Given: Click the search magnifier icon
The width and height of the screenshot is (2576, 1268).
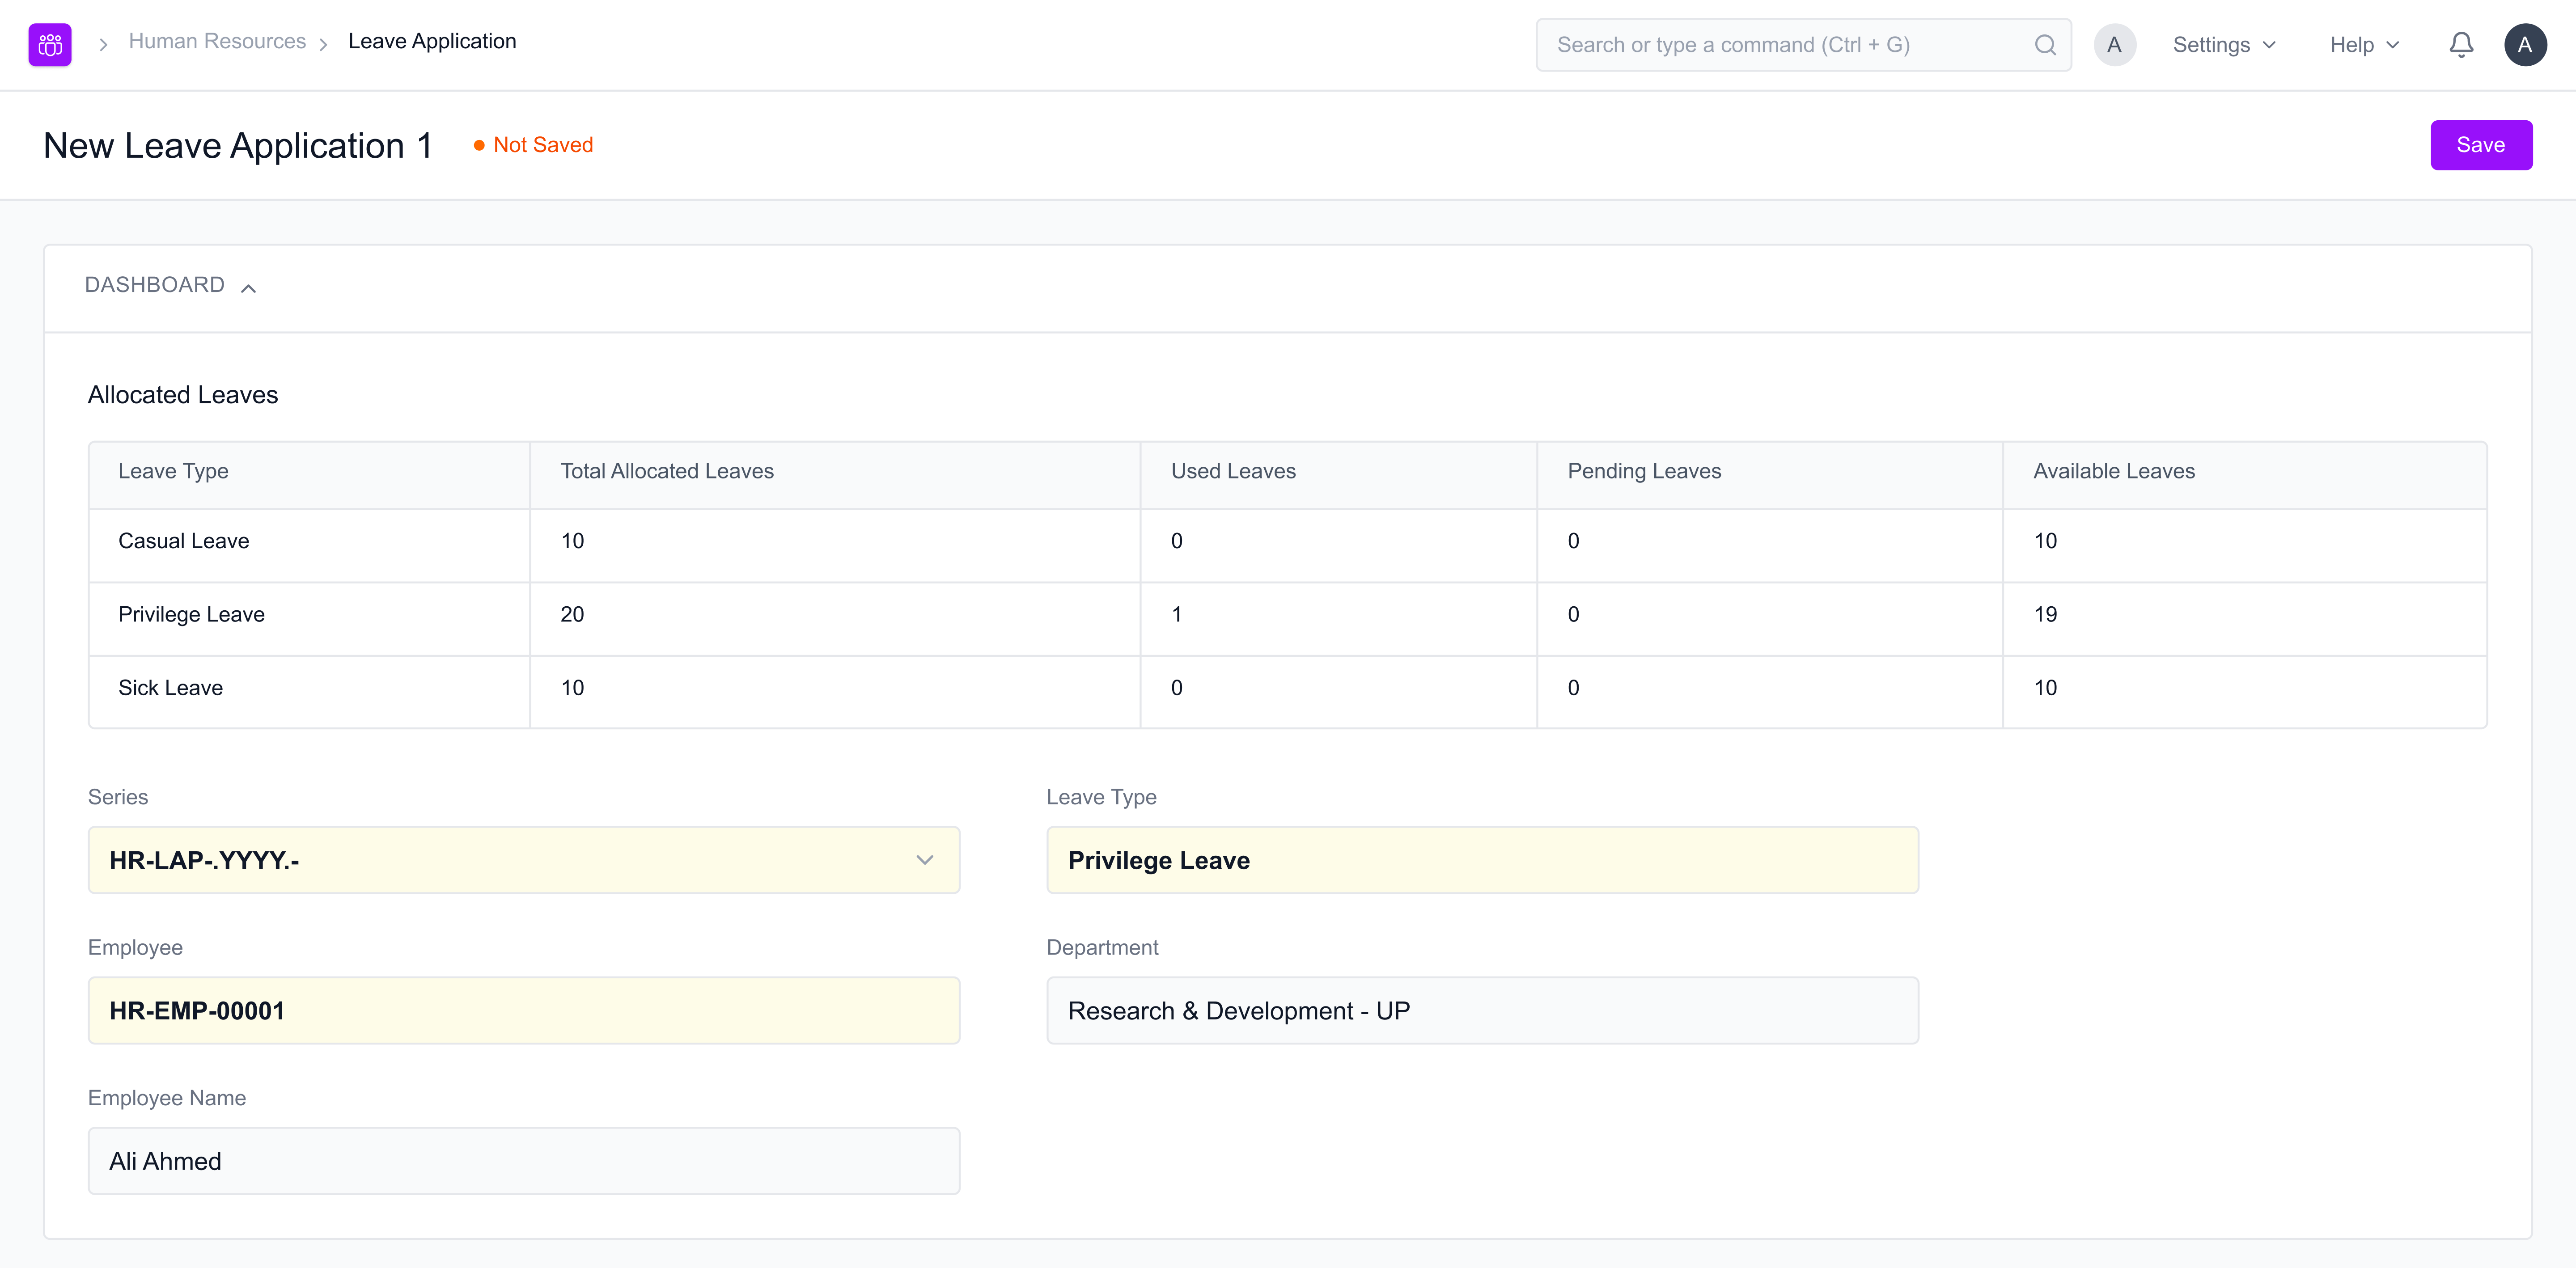Looking at the screenshot, I should pos(2045,45).
